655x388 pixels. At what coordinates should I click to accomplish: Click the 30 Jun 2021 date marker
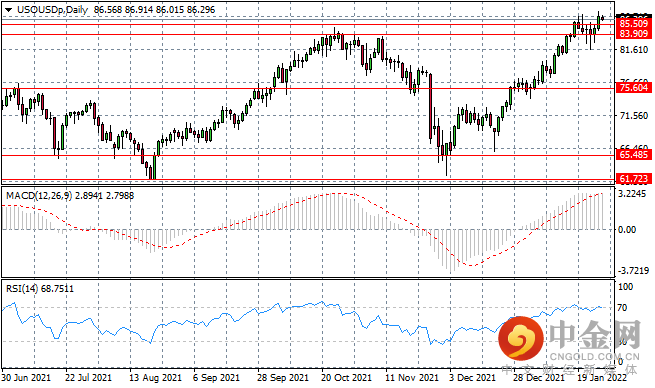point(26,378)
